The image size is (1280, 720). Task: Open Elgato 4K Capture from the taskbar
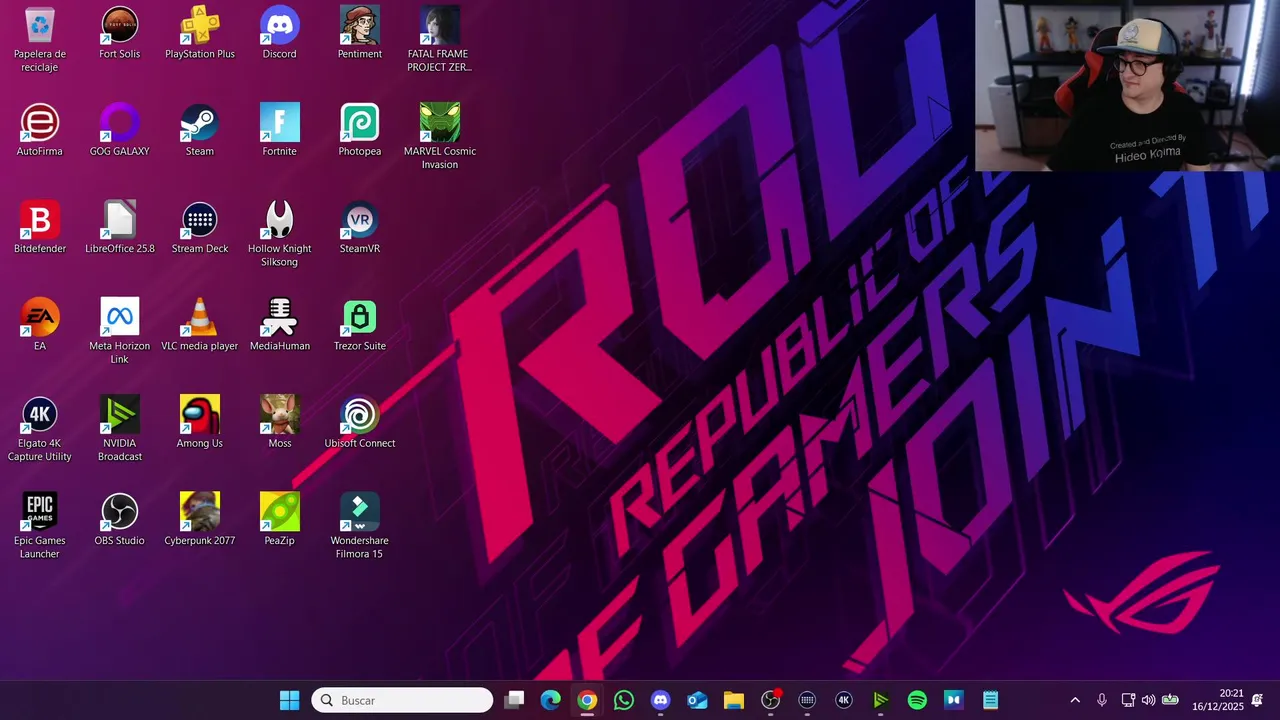coord(844,700)
